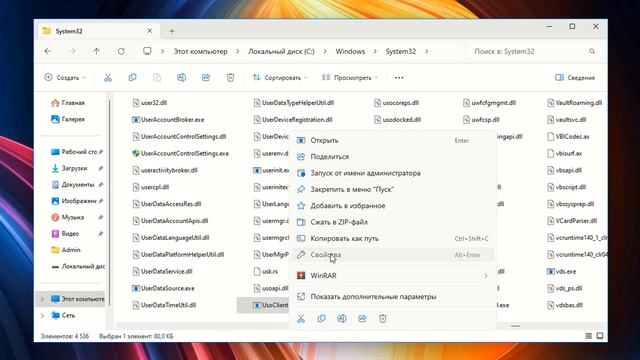Select VaultRoaming.dll file
Screen dimensions: 640x360
click(574, 103)
